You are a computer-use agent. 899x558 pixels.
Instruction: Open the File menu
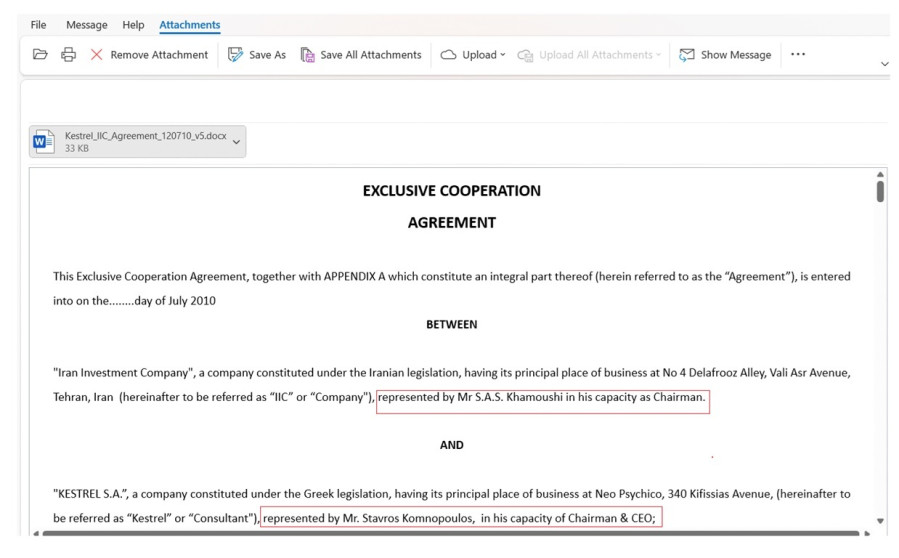pos(38,25)
